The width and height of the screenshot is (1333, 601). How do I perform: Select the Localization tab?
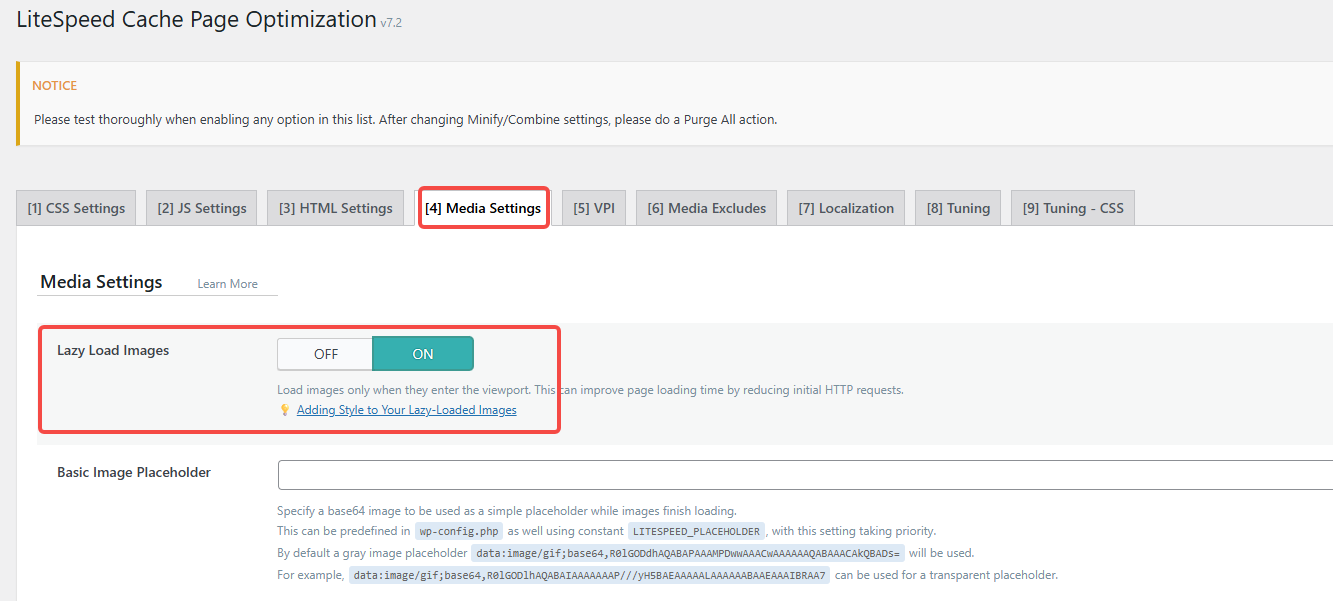846,207
